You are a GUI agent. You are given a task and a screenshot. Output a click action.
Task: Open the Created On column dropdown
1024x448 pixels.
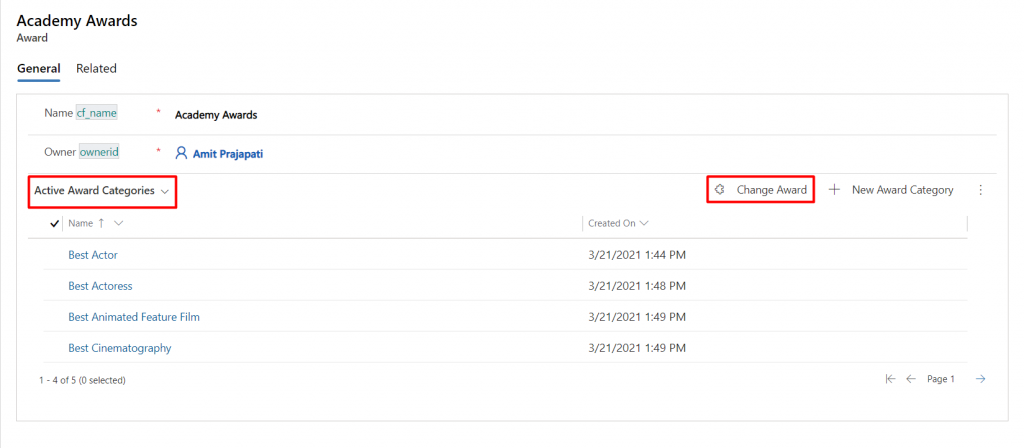pos(618,223)
